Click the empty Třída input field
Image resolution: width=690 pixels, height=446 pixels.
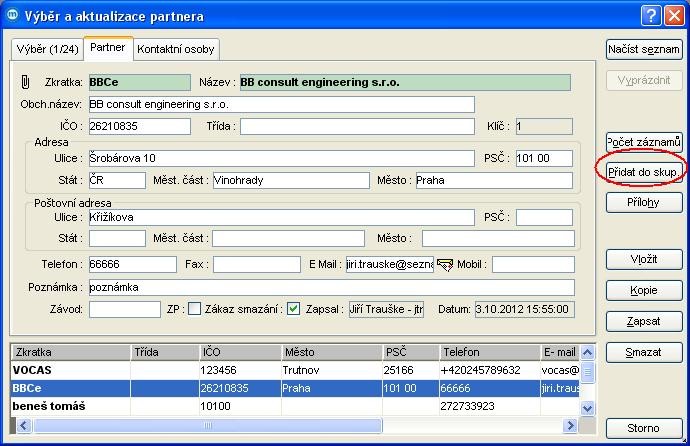tap(357, 126)
